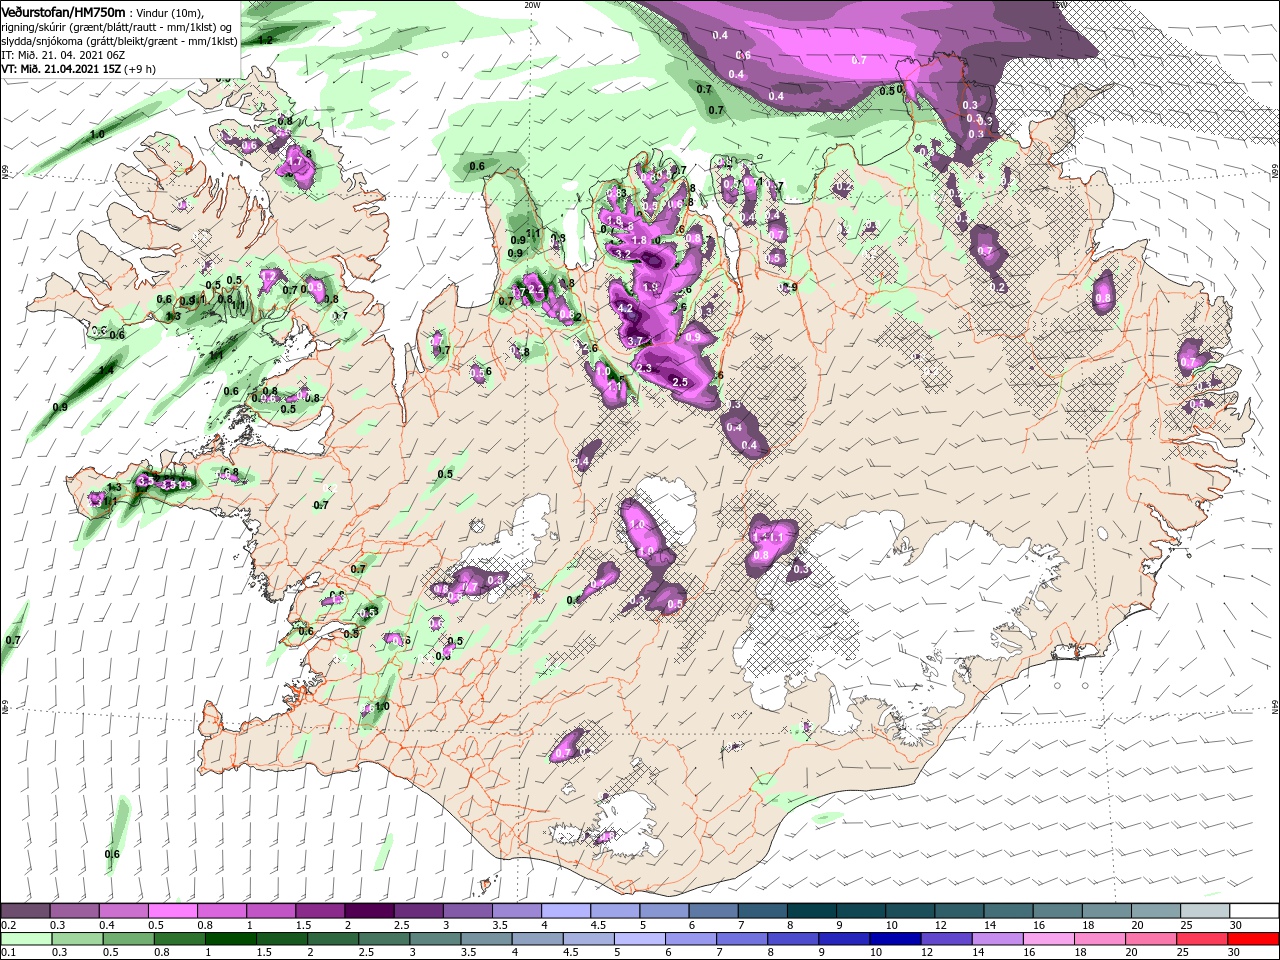Click the 'IT: Mið. 21. 04. 2021 06Z' initial time line
Viewport: 1280px width, 960px height.
[63, 54]
